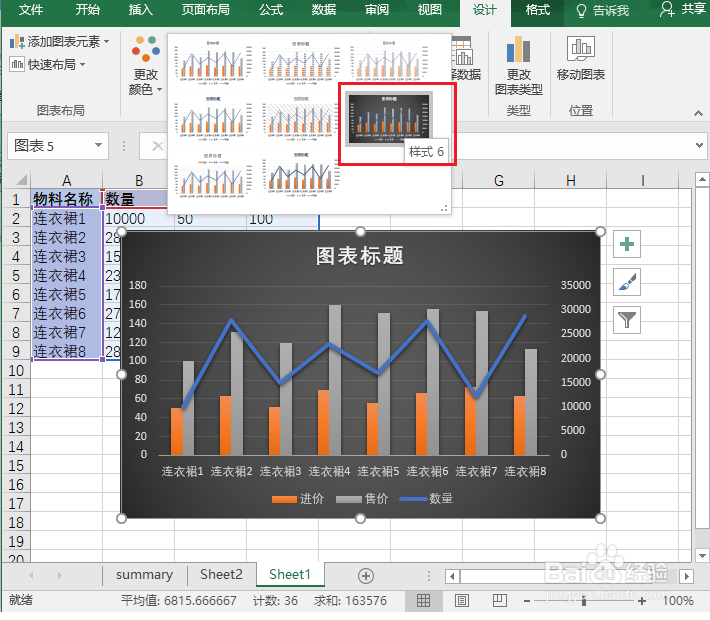Select column header G
710x620 pixels.
(499, 181)
